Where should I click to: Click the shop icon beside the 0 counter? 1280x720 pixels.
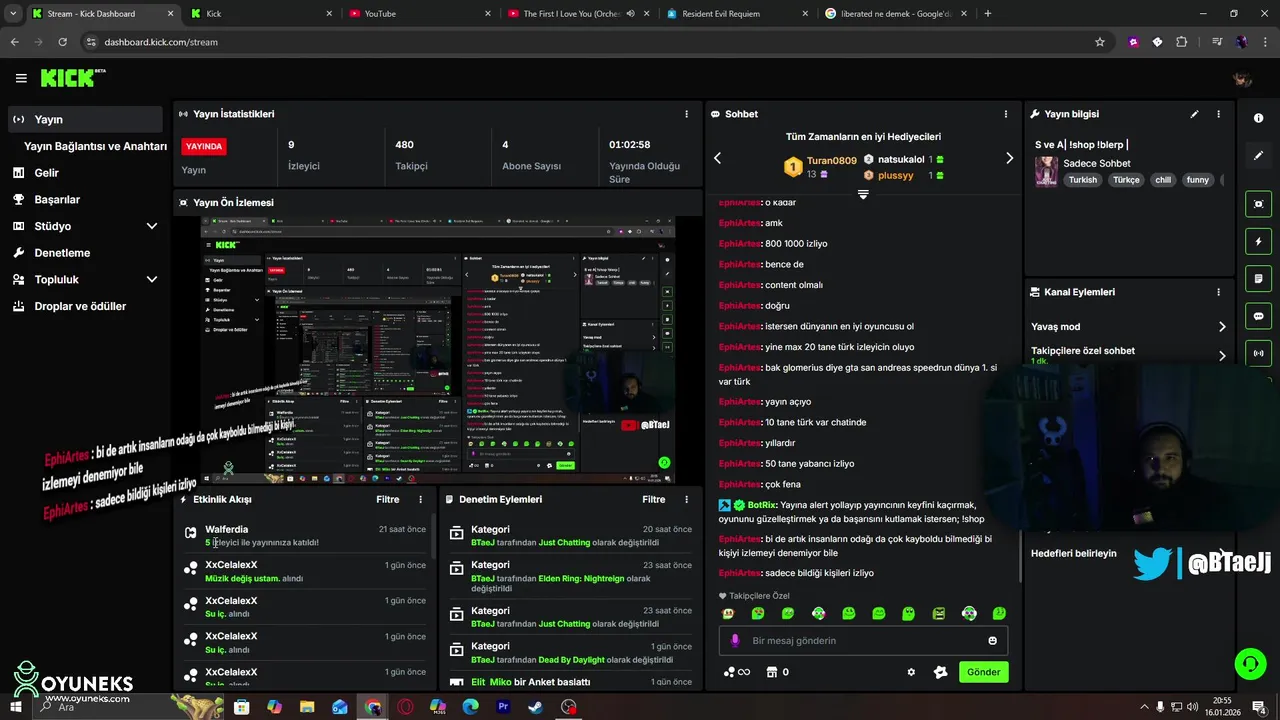[771, 672]
